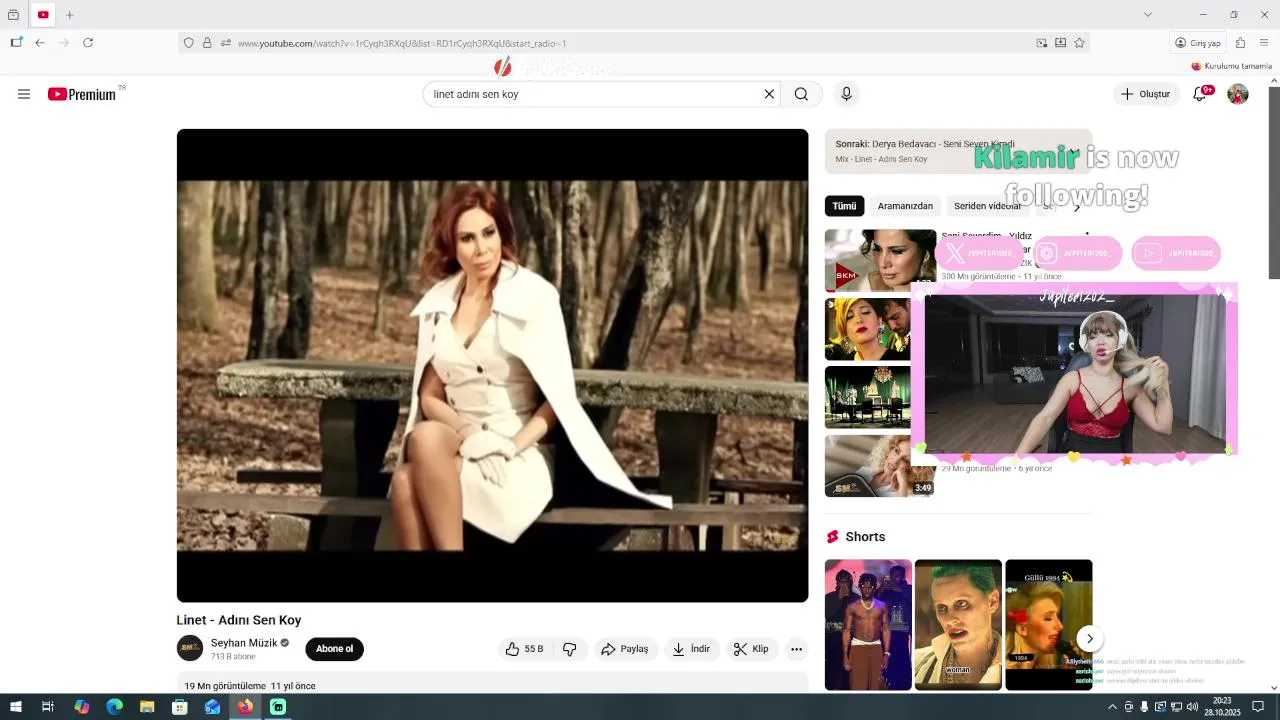This screenshot has height=720, width=1280.
Task: Select the Tümü filter chip
Action: point(844,206)
